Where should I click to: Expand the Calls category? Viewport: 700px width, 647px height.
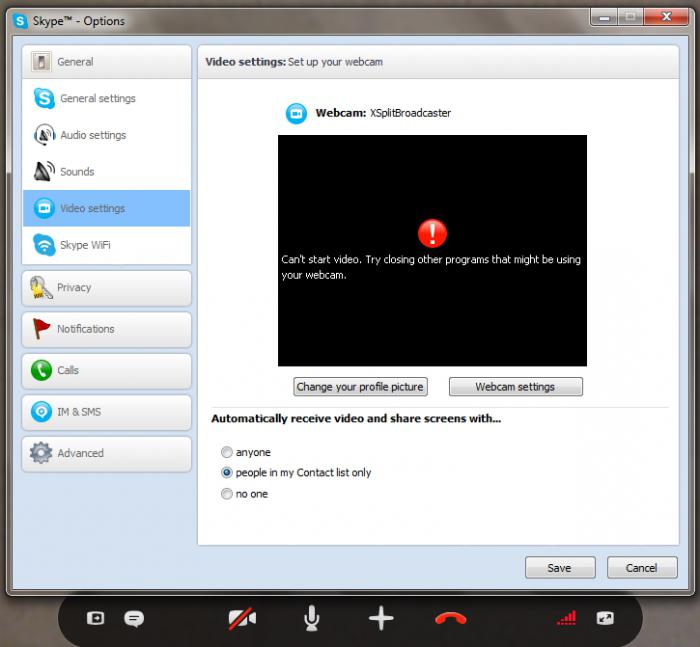(106, 371)
